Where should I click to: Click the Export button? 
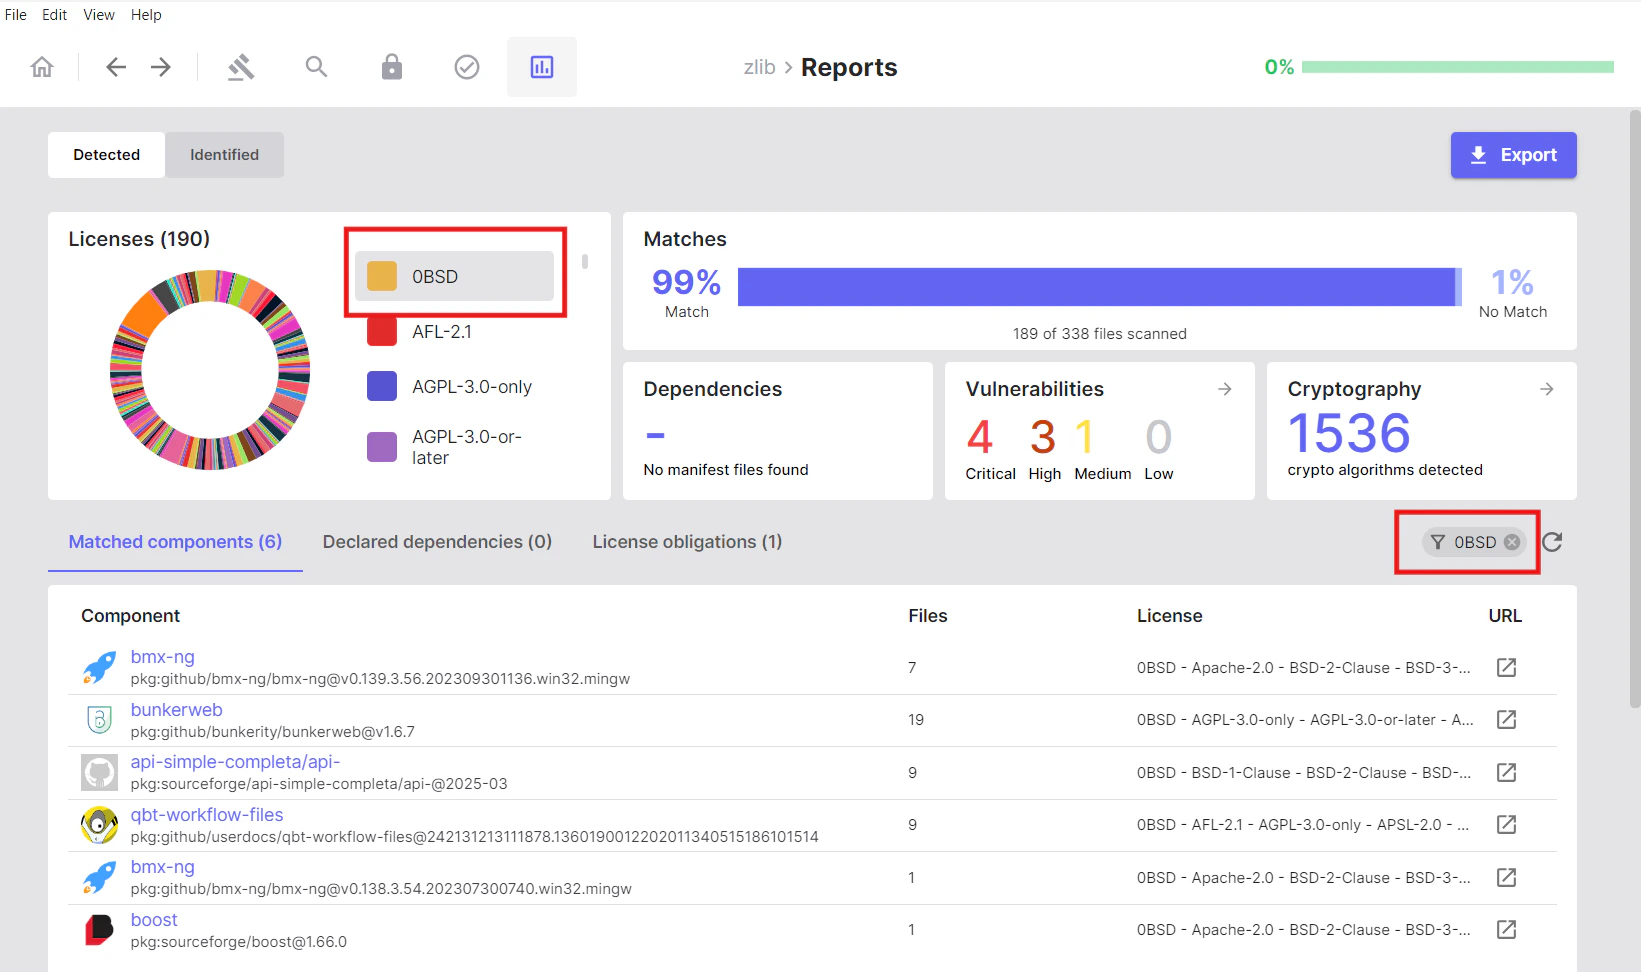pos(1513,155)
